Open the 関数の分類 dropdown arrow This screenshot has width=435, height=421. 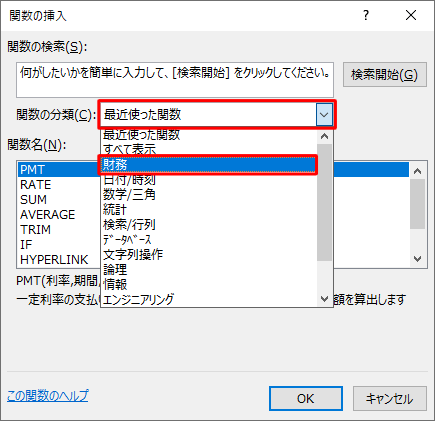324,114
